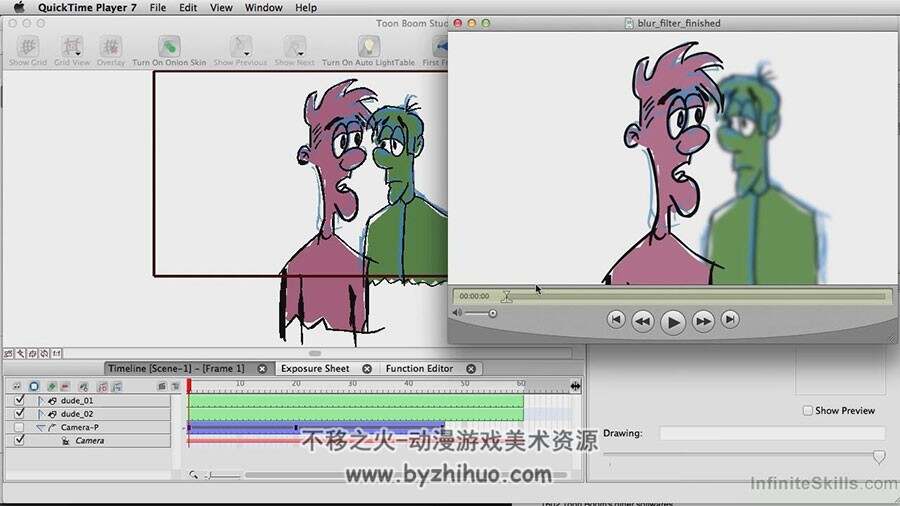Open the Grid View dropdown arrow
Screen dimensions: 900x506
tap(78, 54)
